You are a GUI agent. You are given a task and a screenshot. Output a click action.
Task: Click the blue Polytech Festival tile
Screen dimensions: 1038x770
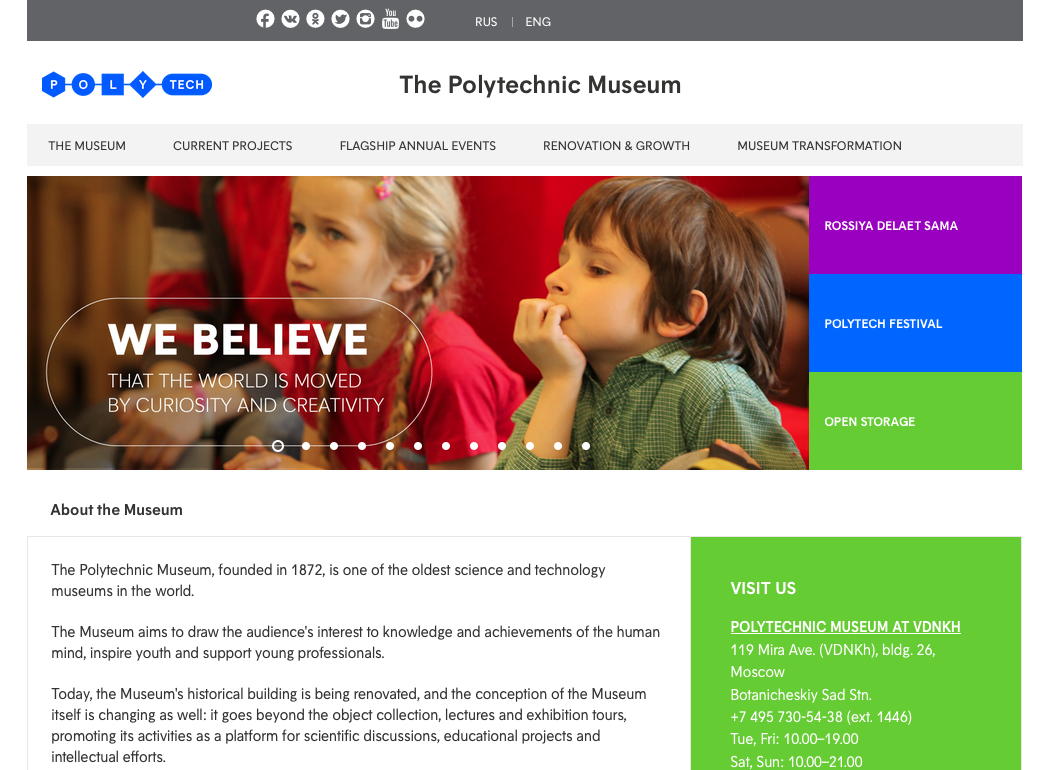pyautogui.click(x=915, y=324)
